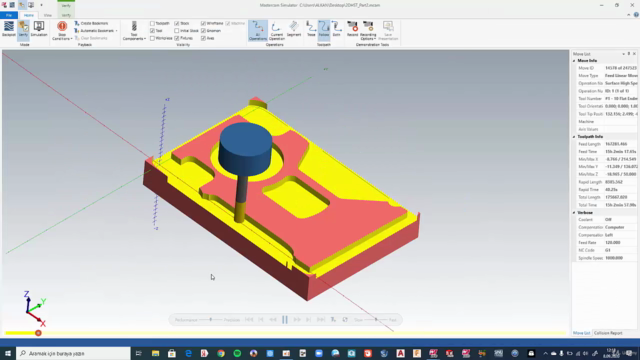Collapse the ribbon with arrow
This screenshot has width=640, height=360.
coord(629,15)
